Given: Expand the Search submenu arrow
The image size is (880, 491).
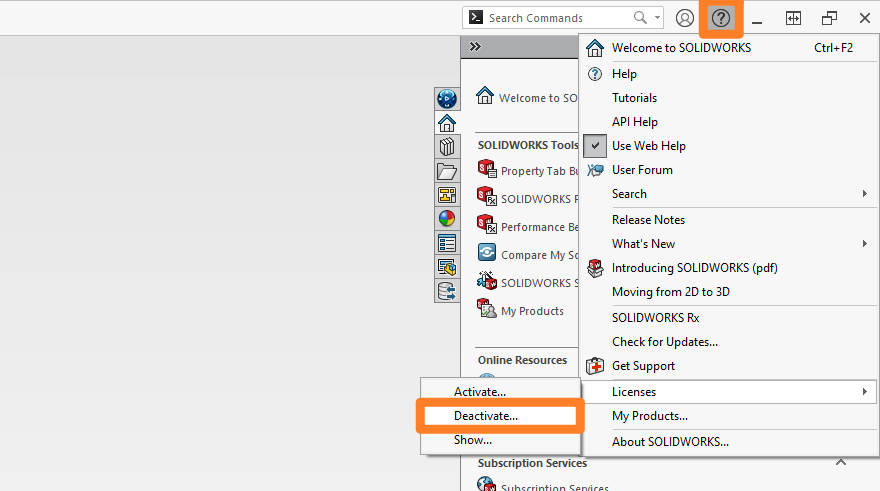Looking at the screenshot, I should pos(864,194).
